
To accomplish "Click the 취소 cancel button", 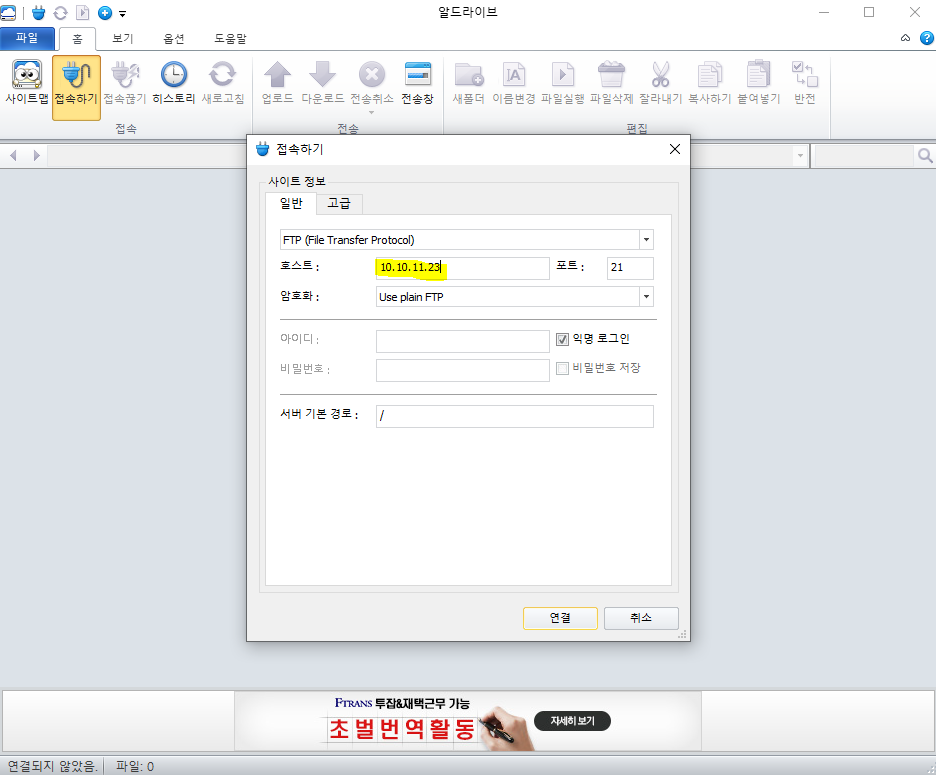I will [x=641, y=618].
